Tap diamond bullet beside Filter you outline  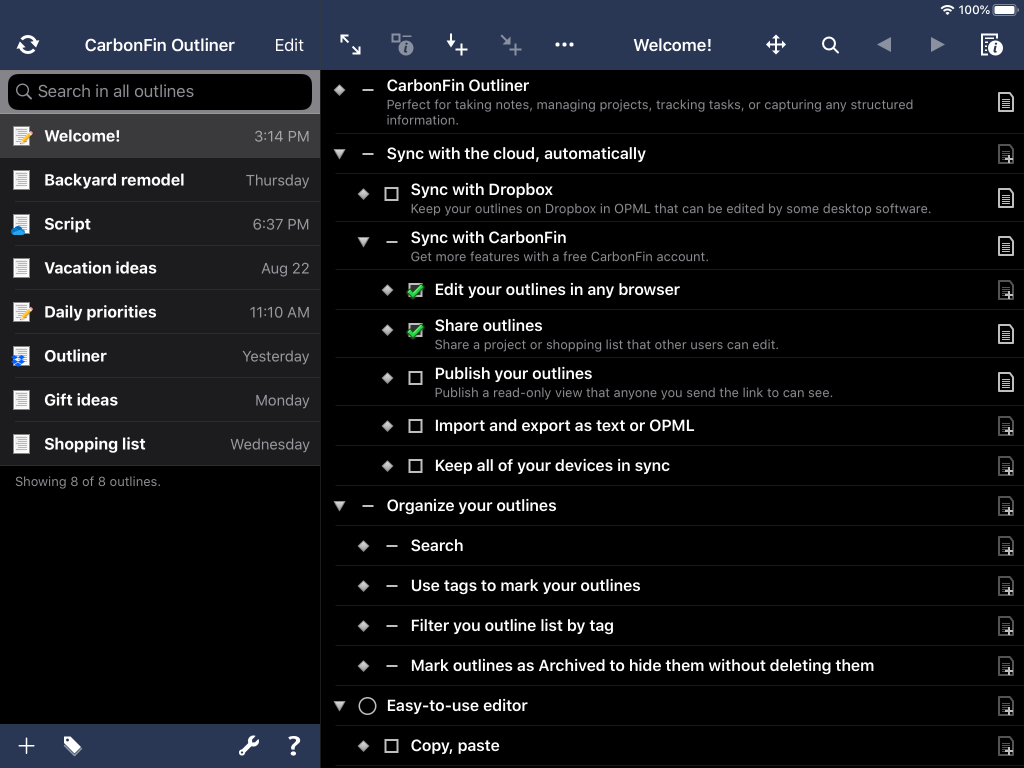tap(364, 626)
